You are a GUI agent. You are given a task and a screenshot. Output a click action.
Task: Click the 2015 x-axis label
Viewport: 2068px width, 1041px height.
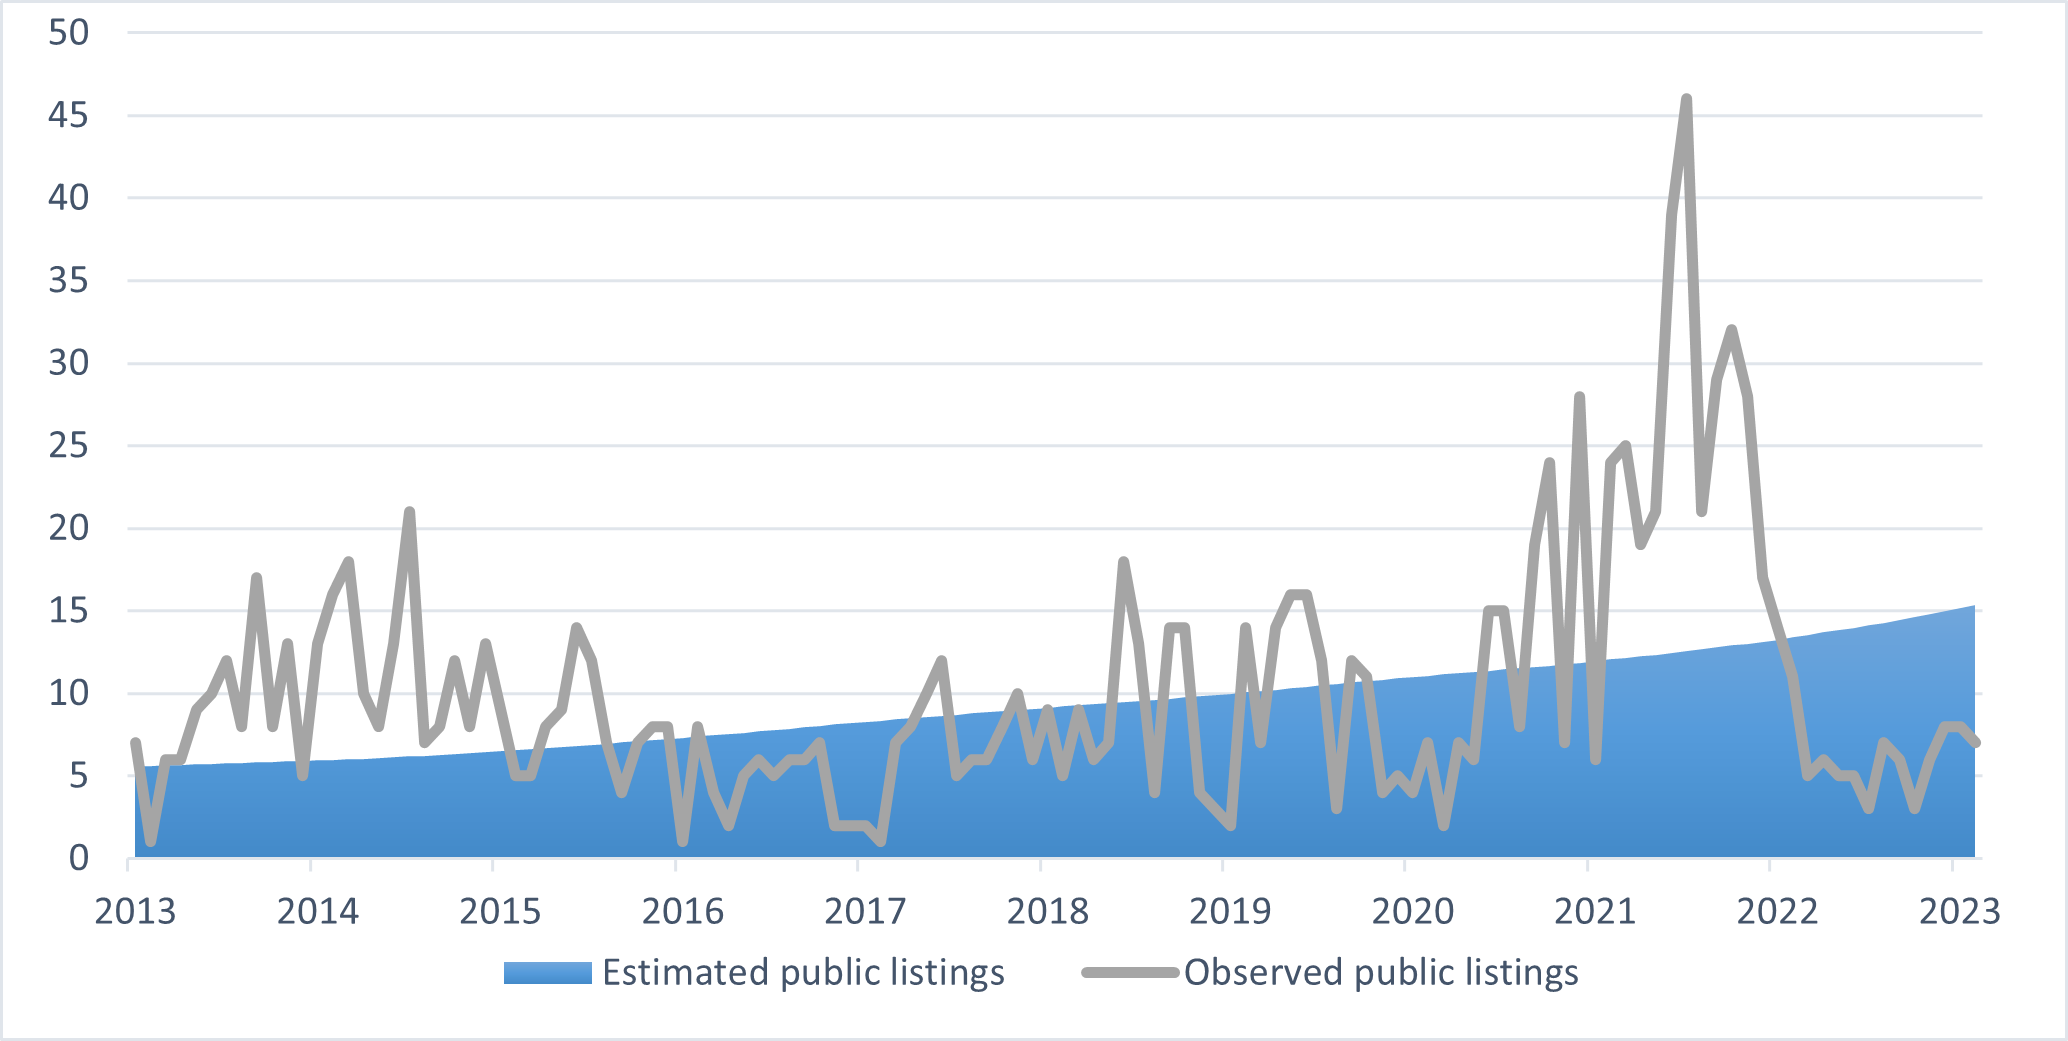tap(500, 912)
